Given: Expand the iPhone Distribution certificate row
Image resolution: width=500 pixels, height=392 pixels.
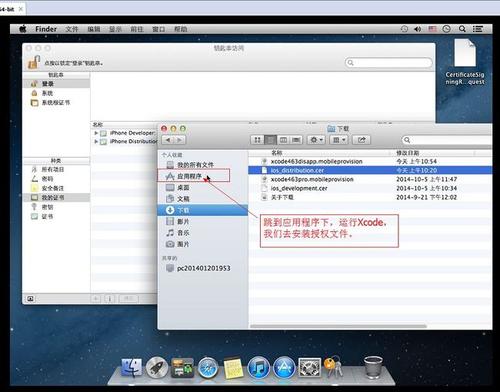Looking at the screenshot, I should point(96,142).
